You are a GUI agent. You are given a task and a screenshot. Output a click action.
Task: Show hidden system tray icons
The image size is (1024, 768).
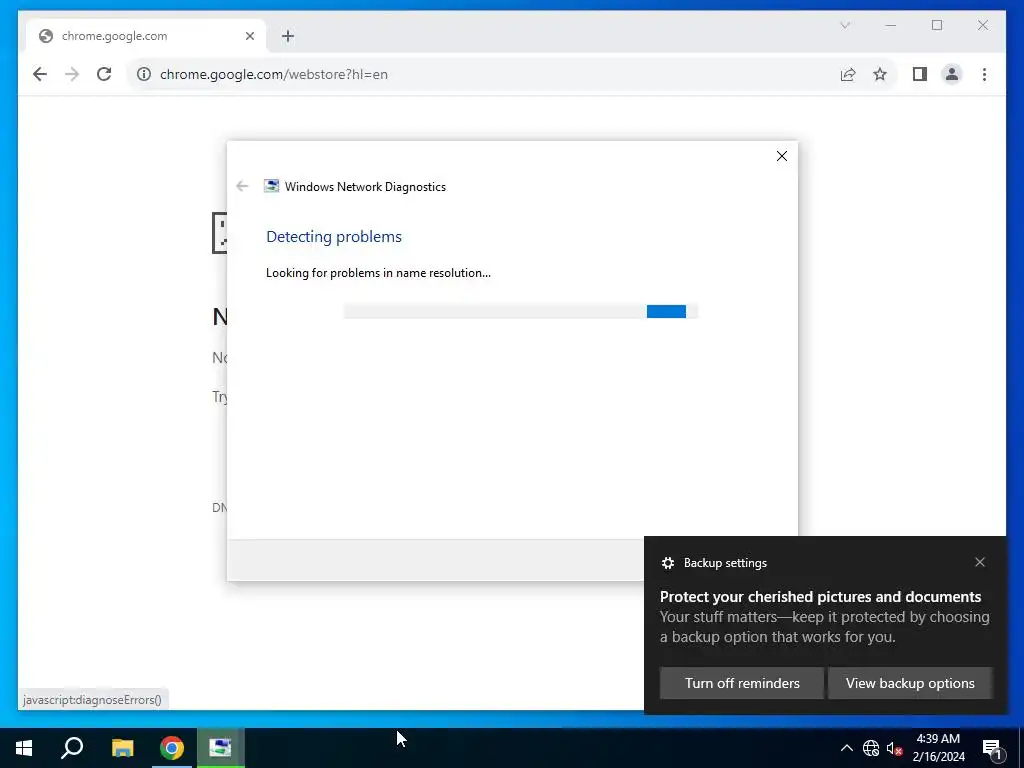pos(846,748)
